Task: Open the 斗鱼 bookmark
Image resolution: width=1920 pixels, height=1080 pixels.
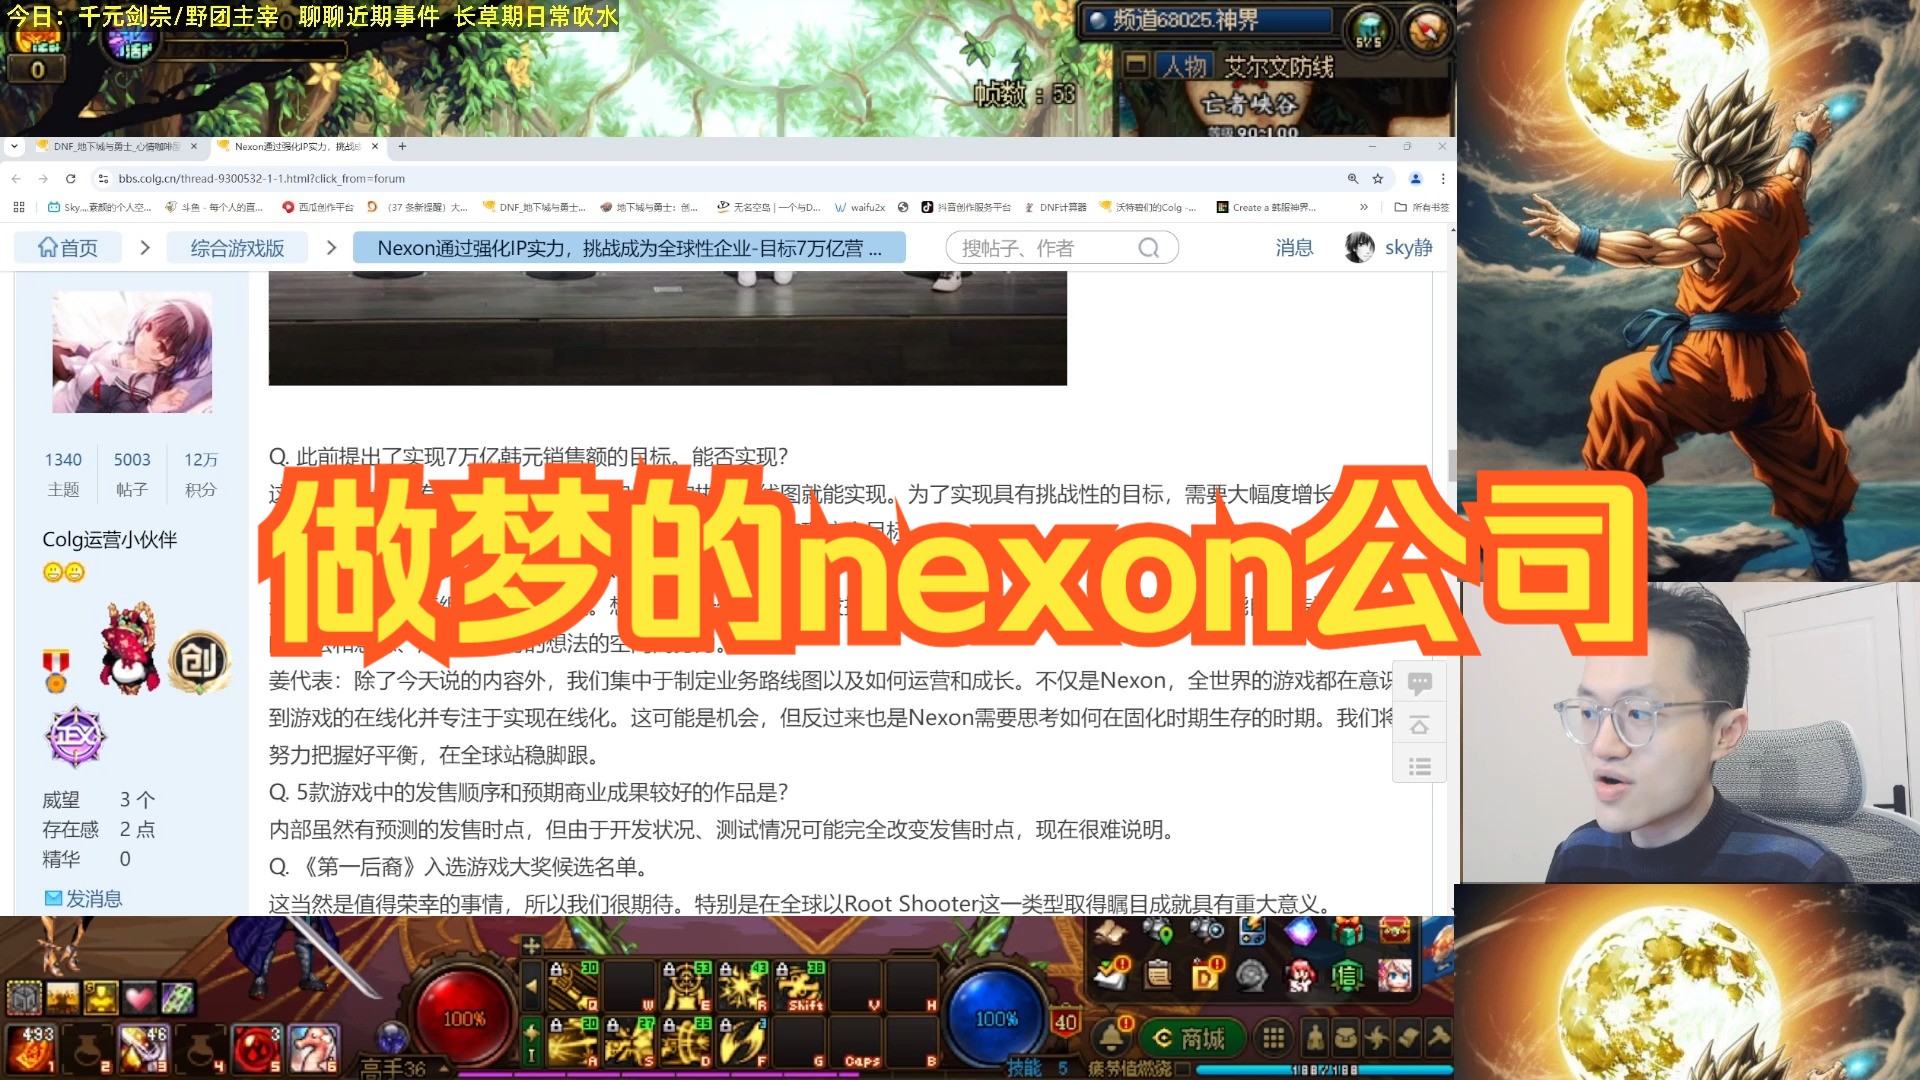Action: pos(213,207)
